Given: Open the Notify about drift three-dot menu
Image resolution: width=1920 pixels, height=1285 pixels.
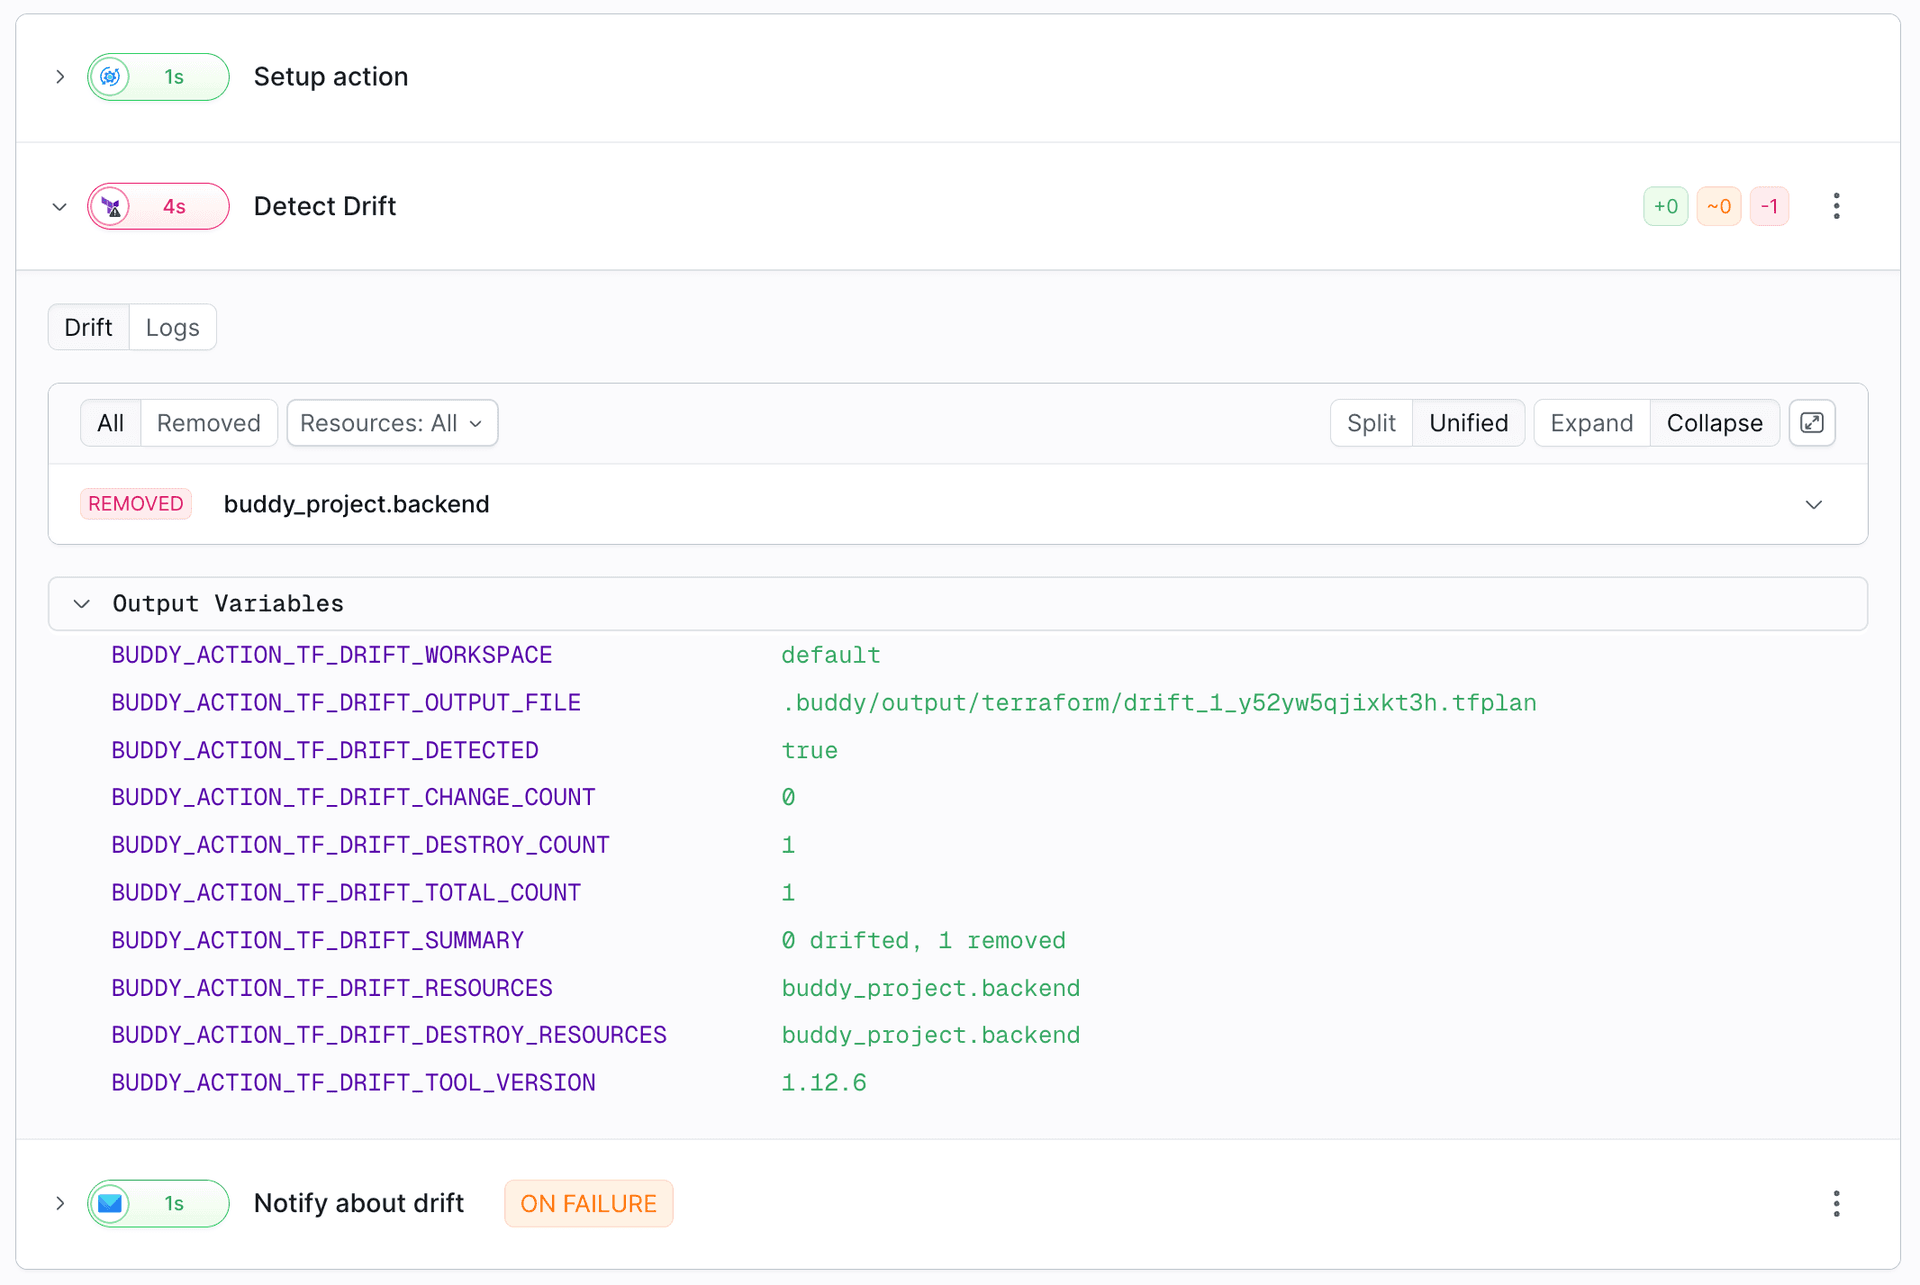Looking at the screenshot, I should (x=1836, y=1203).
